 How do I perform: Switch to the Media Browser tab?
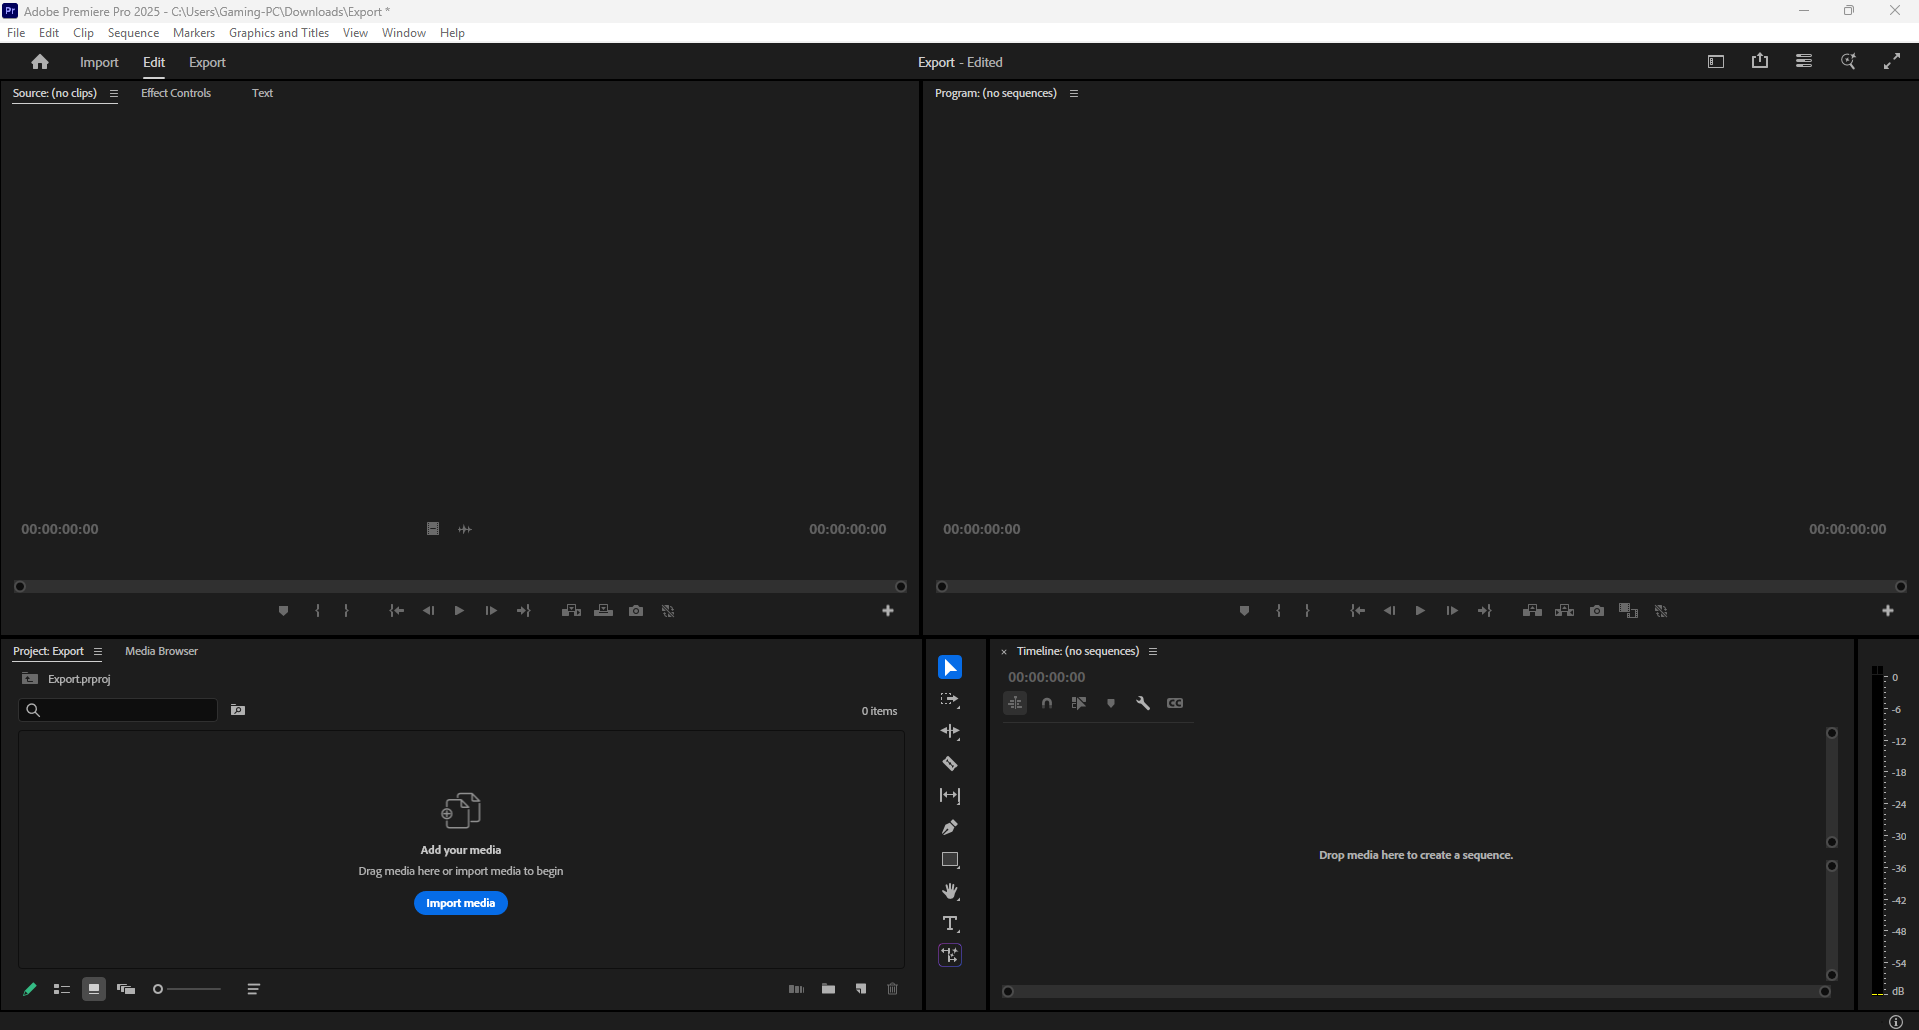click(x=161, y=651)
